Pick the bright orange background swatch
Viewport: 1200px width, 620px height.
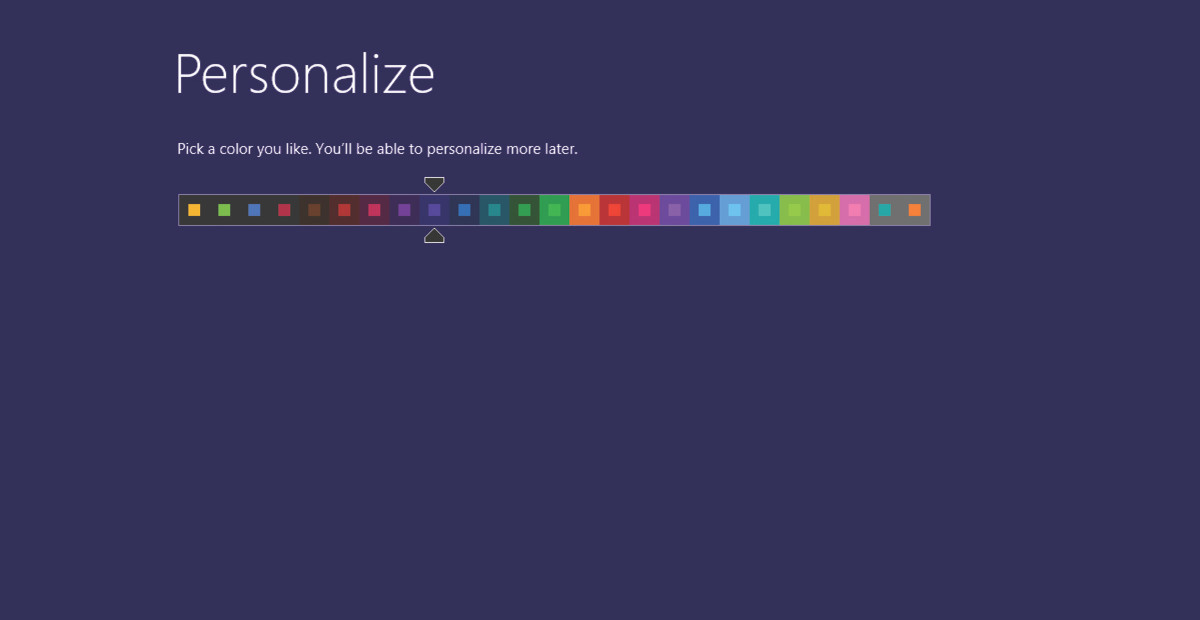coord(584,210)
